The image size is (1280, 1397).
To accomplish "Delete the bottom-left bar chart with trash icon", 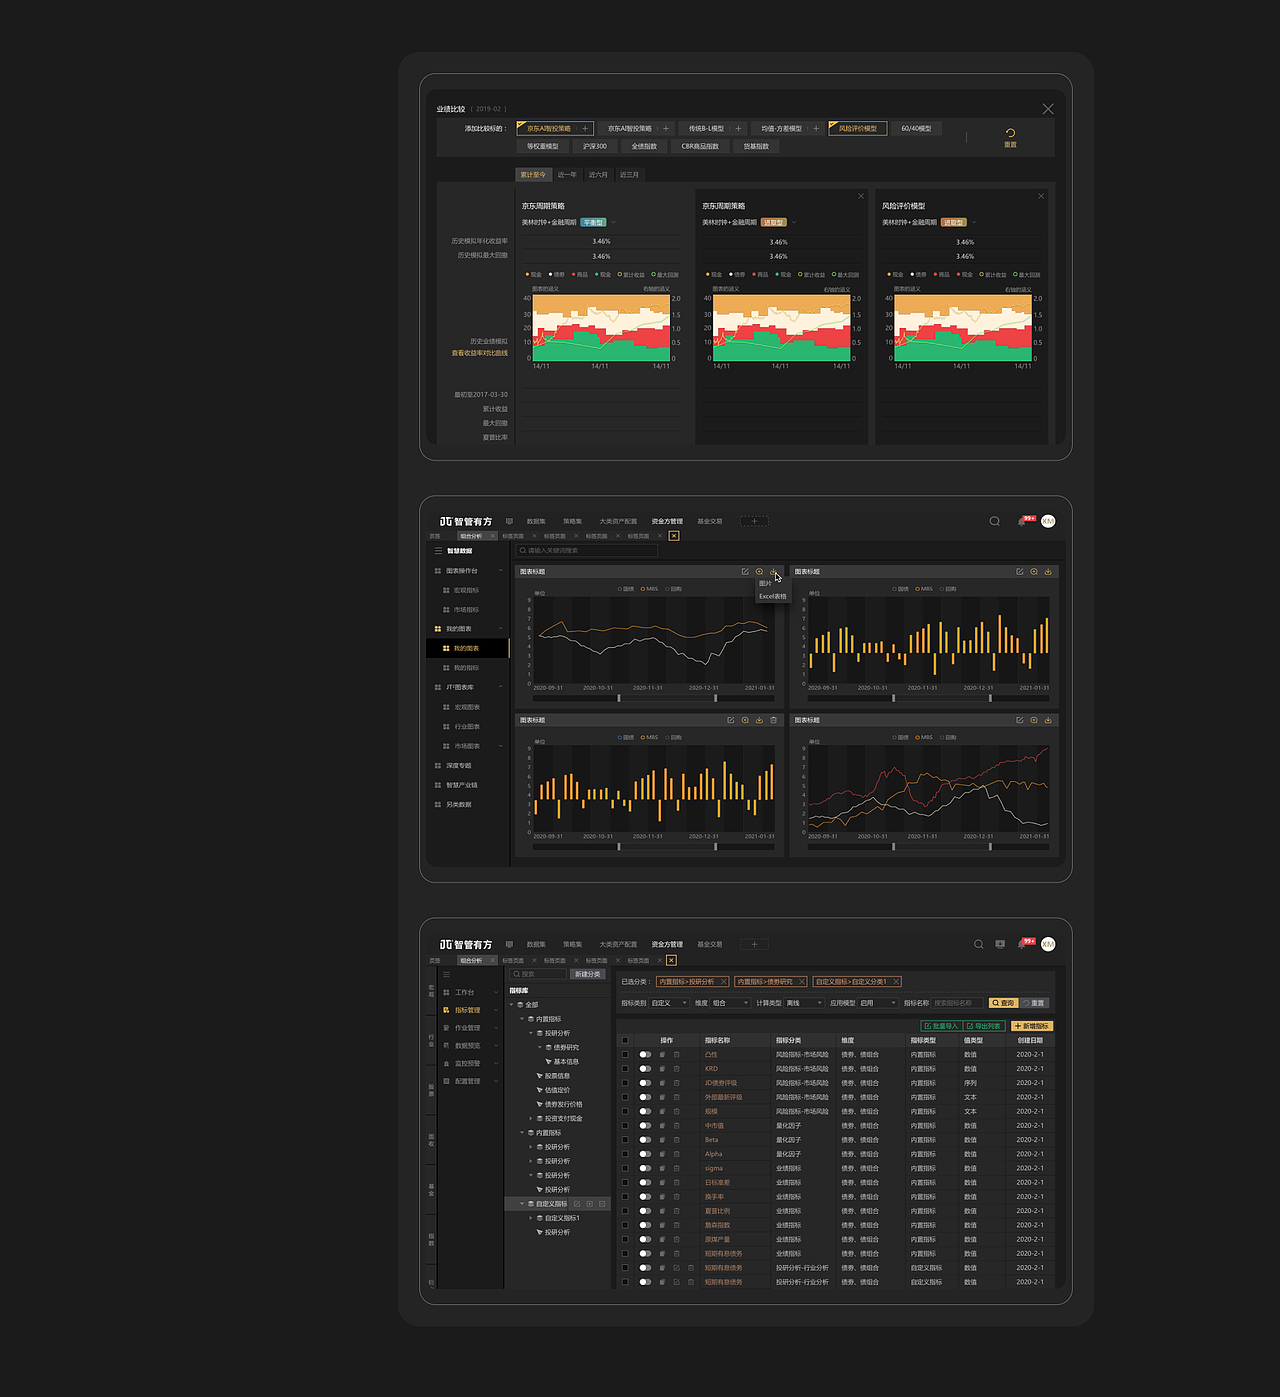I will pyautogui.click(x=773, y=720).
